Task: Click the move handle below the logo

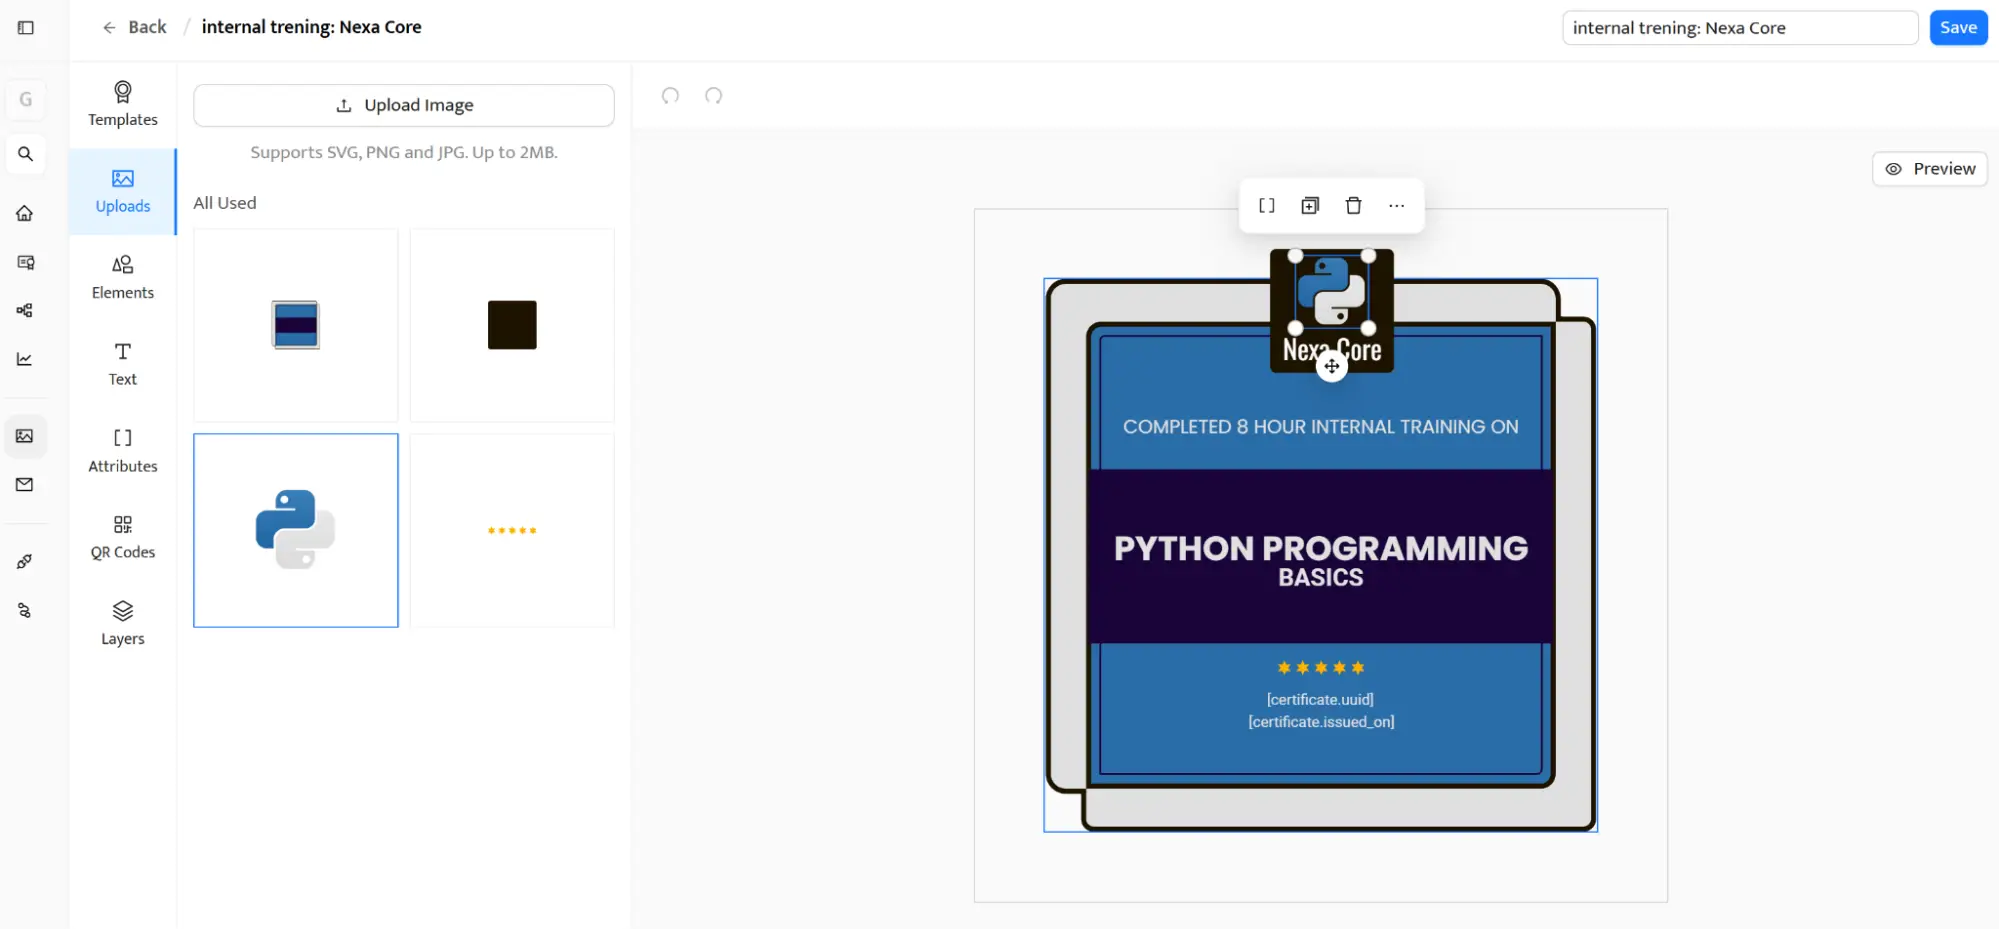Action: [x=1332, y=367]
